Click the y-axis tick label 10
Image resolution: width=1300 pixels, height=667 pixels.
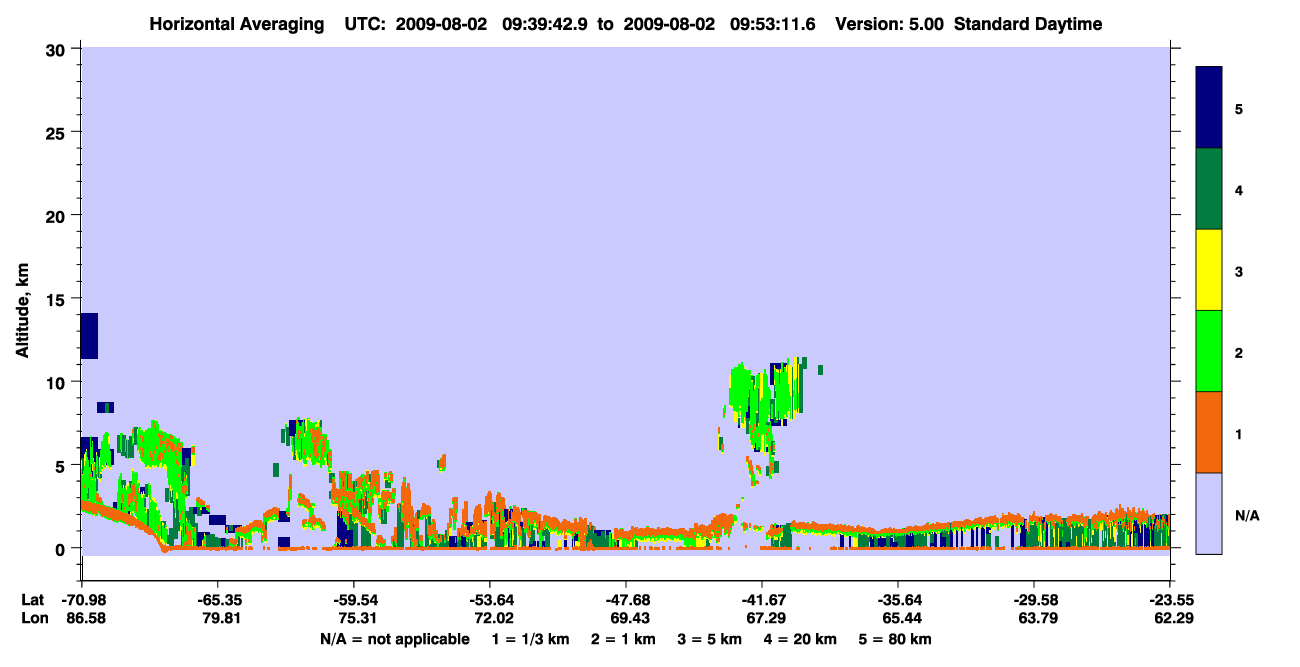(x=58, y=382)
